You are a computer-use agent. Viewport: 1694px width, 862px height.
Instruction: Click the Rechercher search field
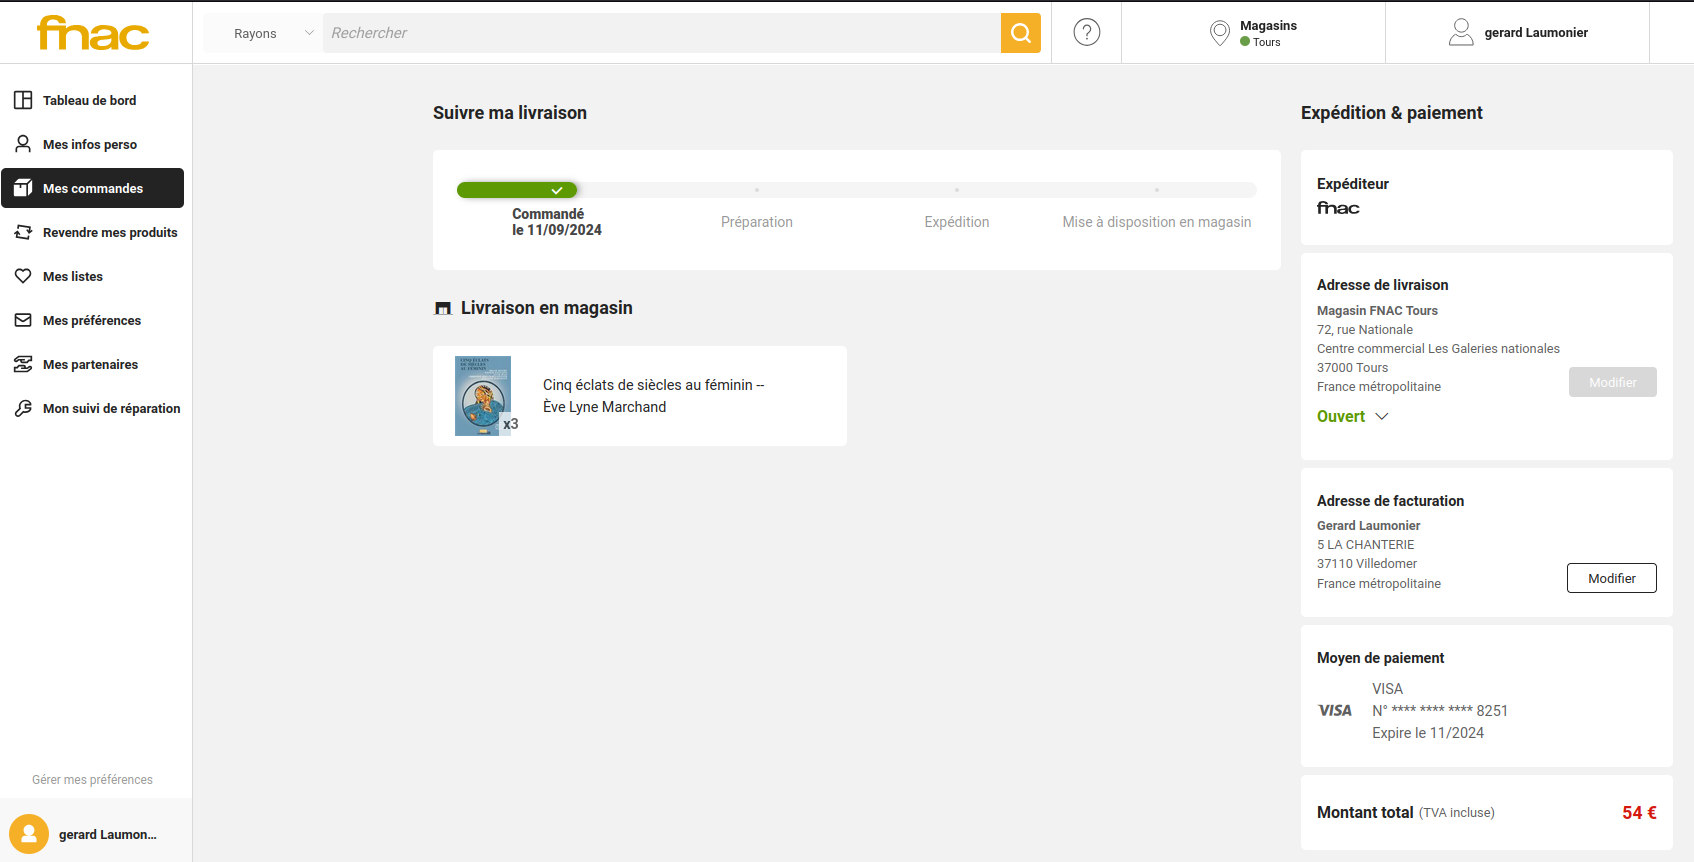pos(660,33)
